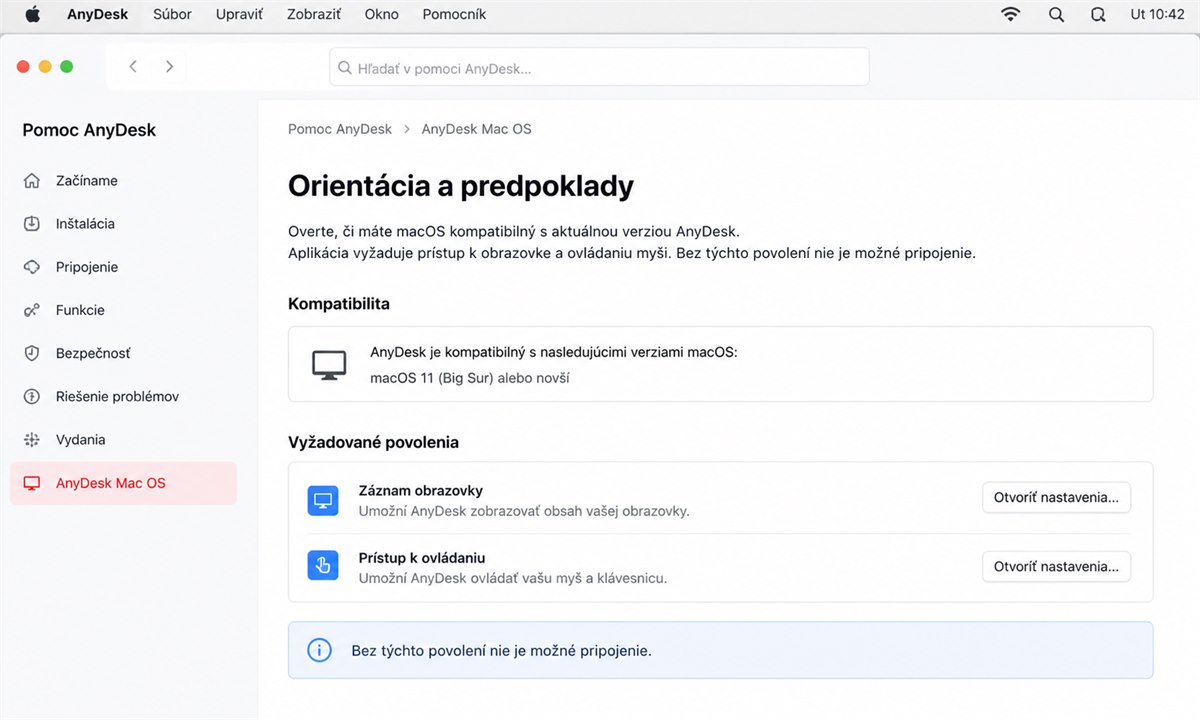The image size is (1200, 720).
Task: Open the Súbor menu
Action: pos(172,14)
